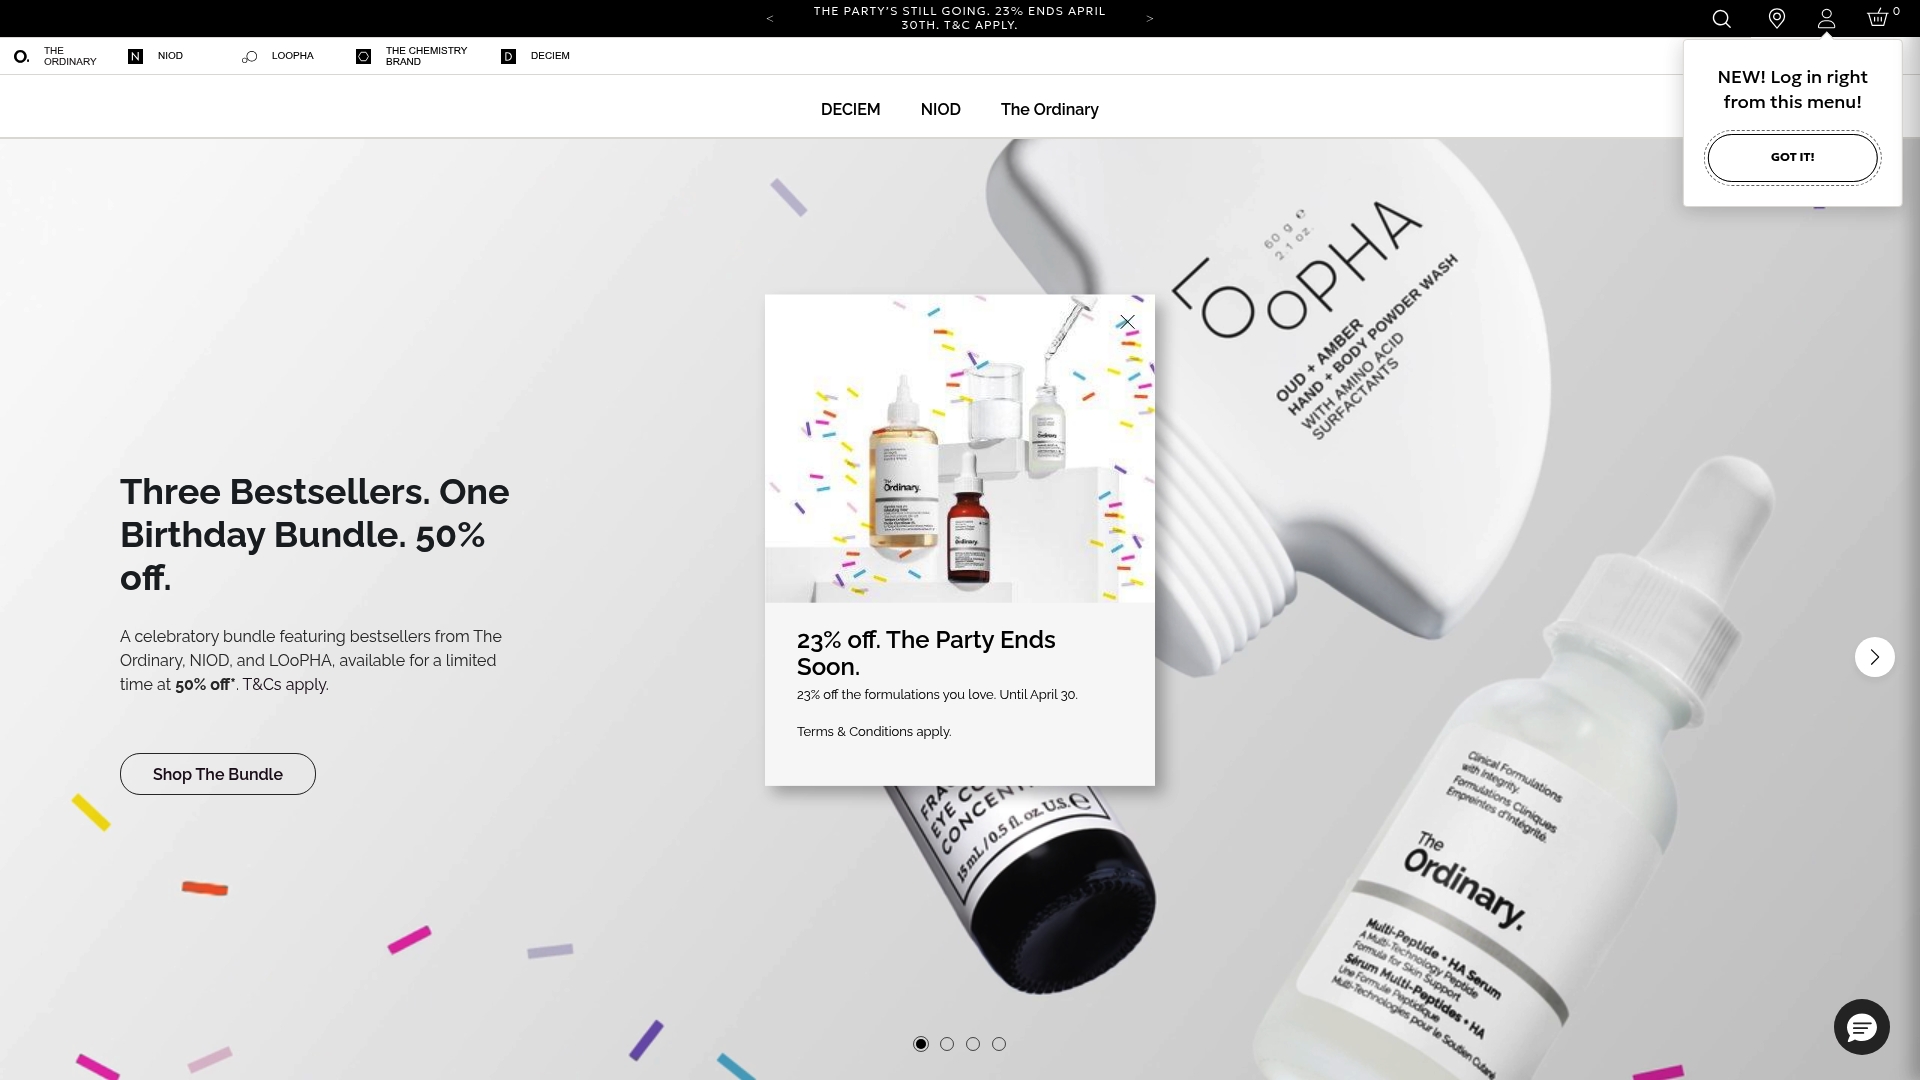Open the live chat bubble
1920x1080 pixels.
click(x=1861, y=1027)
